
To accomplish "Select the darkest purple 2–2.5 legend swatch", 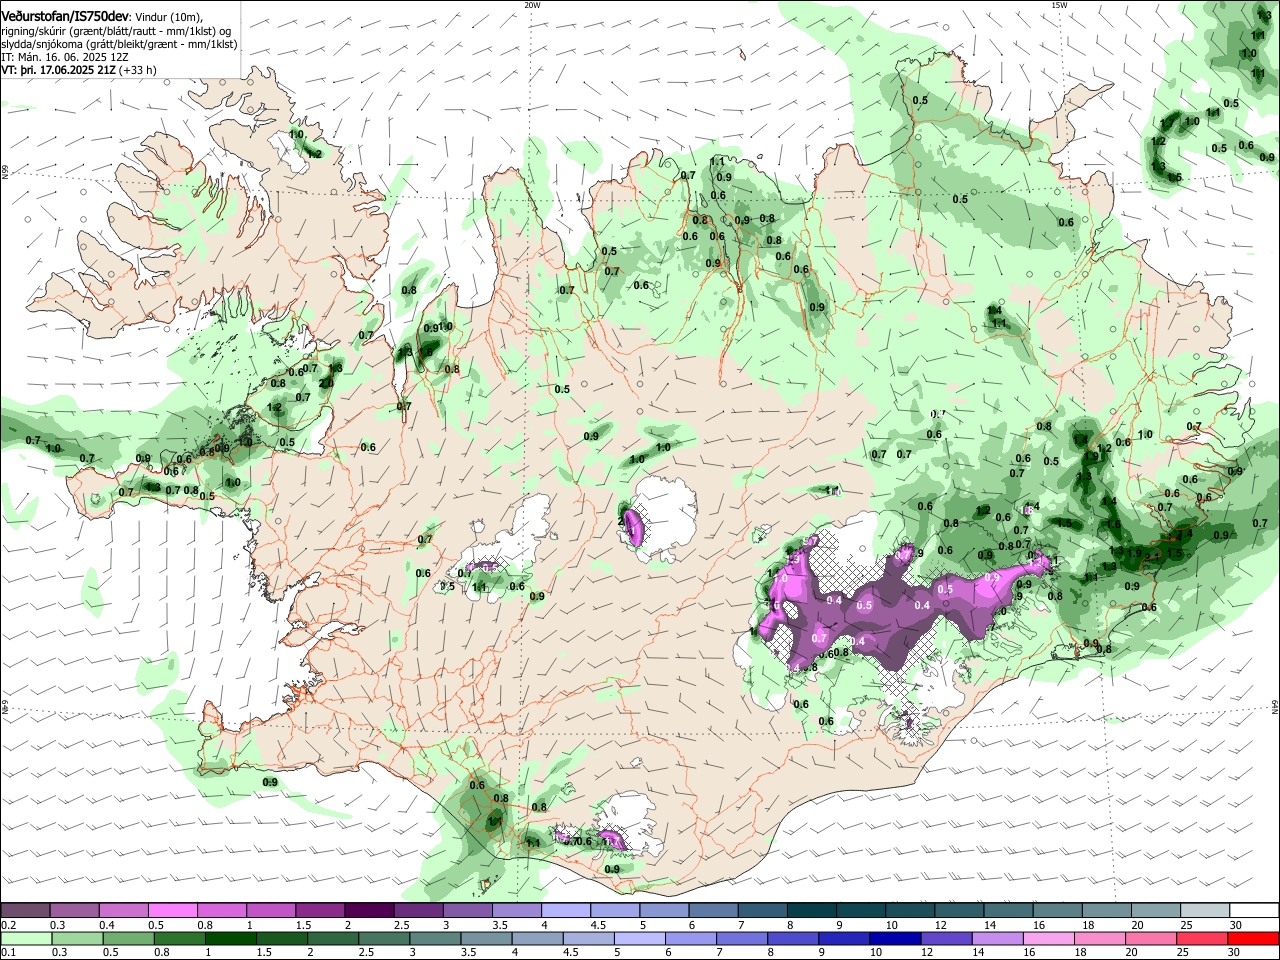I will tap(369, 911).
